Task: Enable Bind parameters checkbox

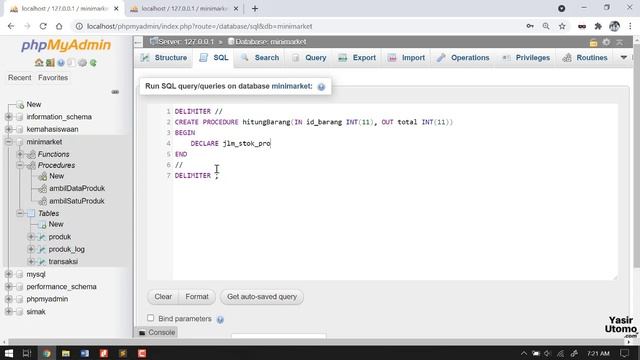Action: [151, 318]
